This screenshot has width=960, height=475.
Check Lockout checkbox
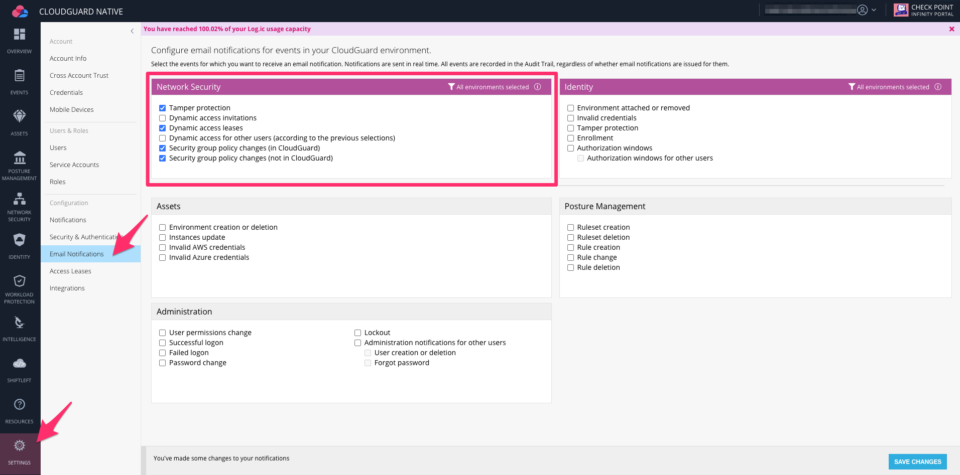358,332
